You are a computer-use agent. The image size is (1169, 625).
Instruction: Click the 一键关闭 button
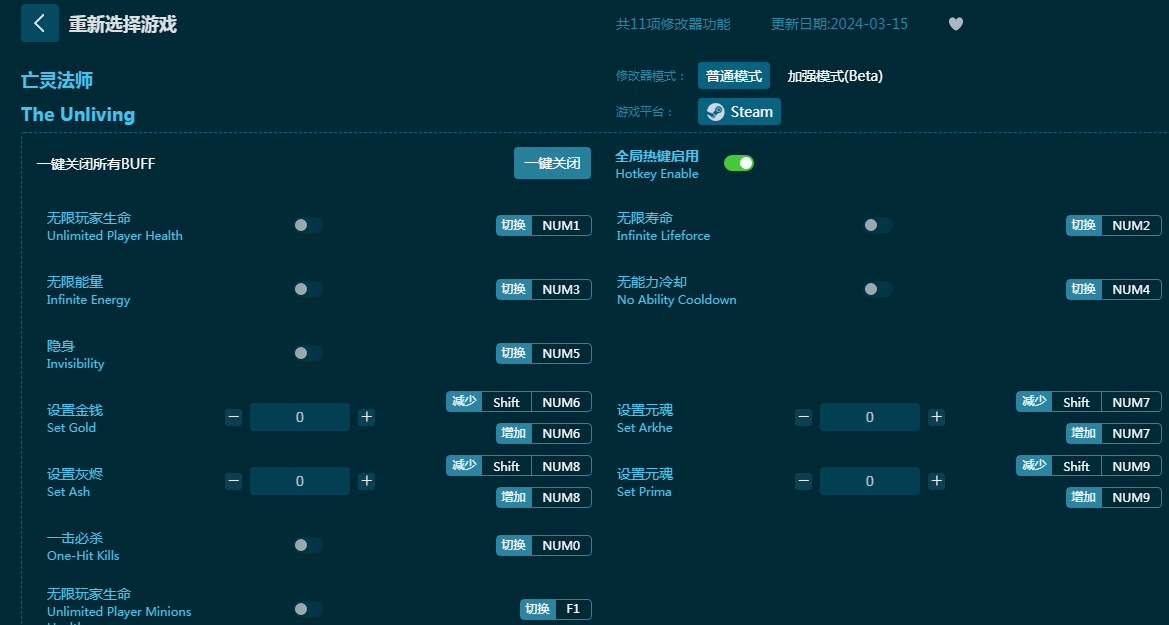pos(552,163)
